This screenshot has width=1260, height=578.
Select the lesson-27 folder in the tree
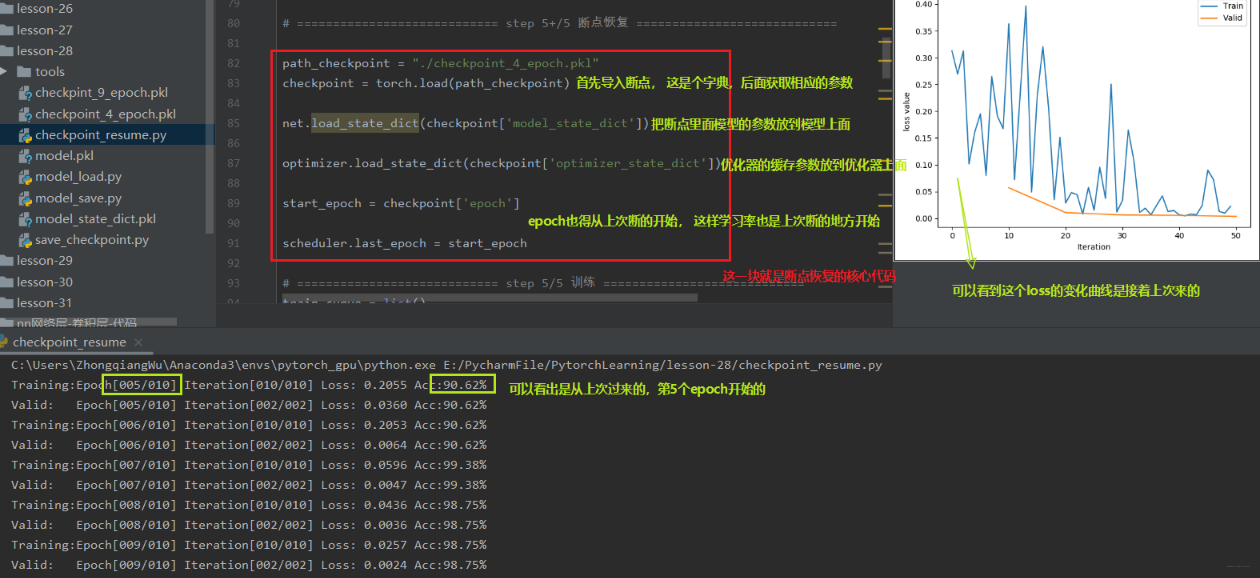[x=44, y=30]
